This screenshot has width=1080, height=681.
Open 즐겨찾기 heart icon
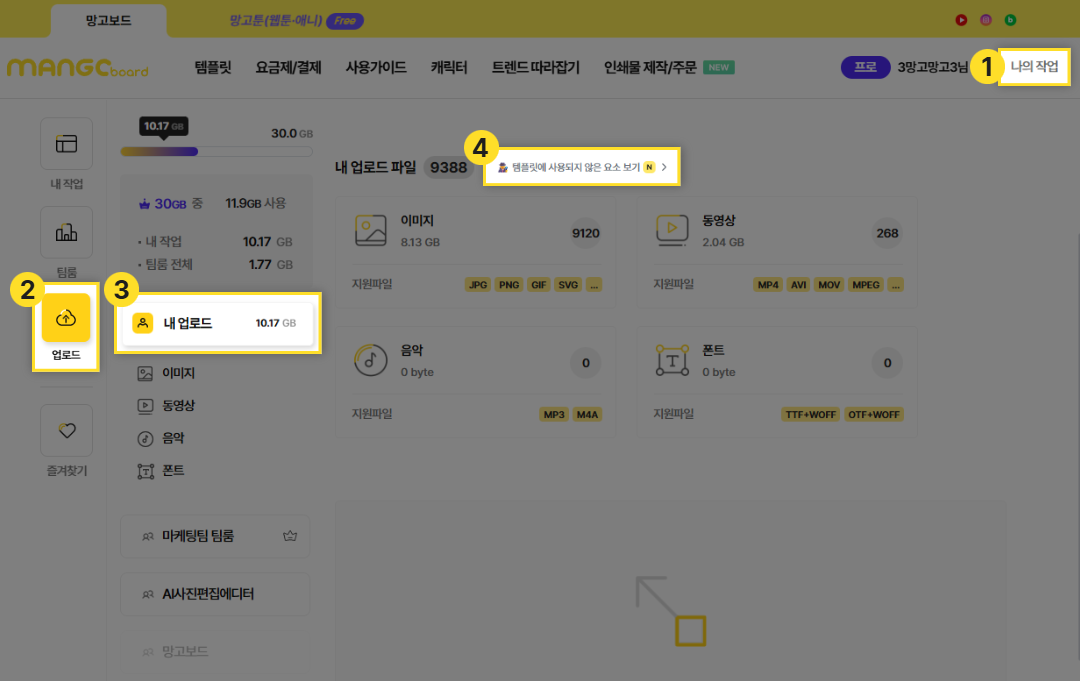[66, 430]
